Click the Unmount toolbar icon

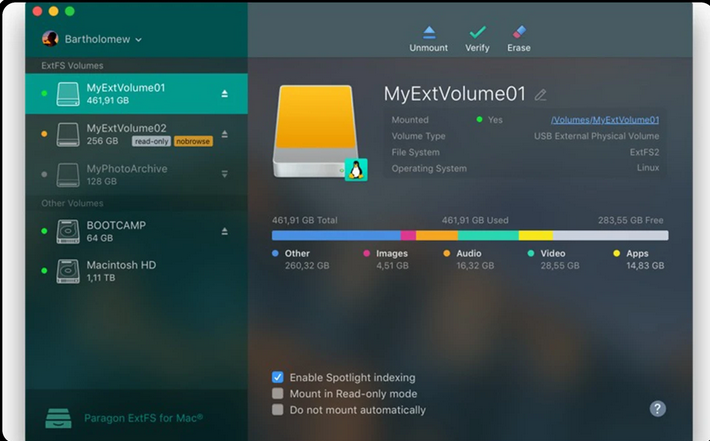tap(429, 33)
